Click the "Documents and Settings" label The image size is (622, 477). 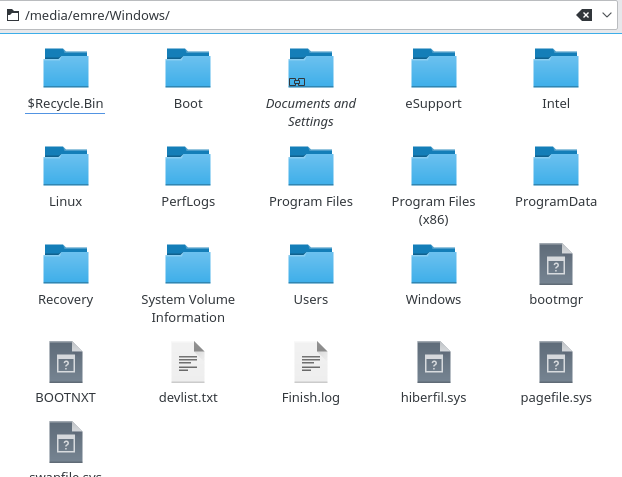[x=311, y=112]
